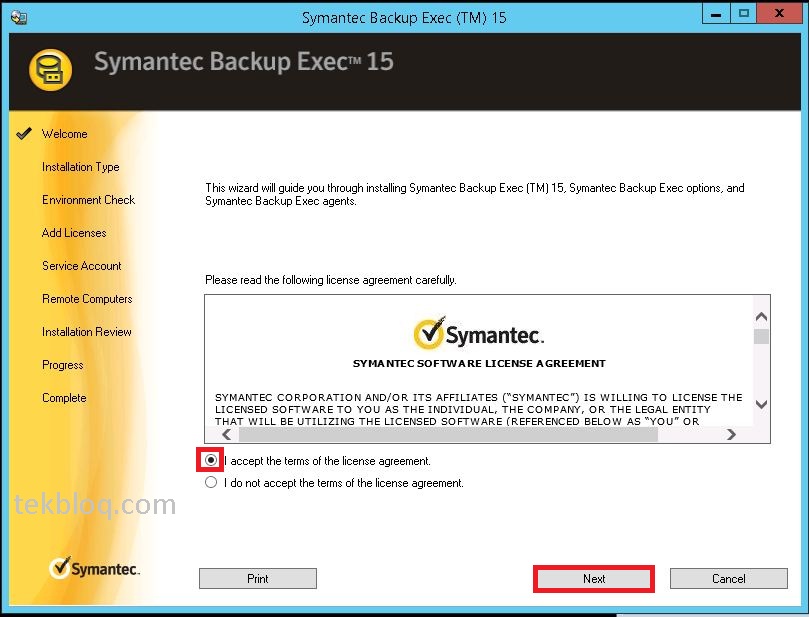The image size is (809, 617).
Task: Click the license scroll-up arrow
Action: pyautogui.click(x=761, y=316)
